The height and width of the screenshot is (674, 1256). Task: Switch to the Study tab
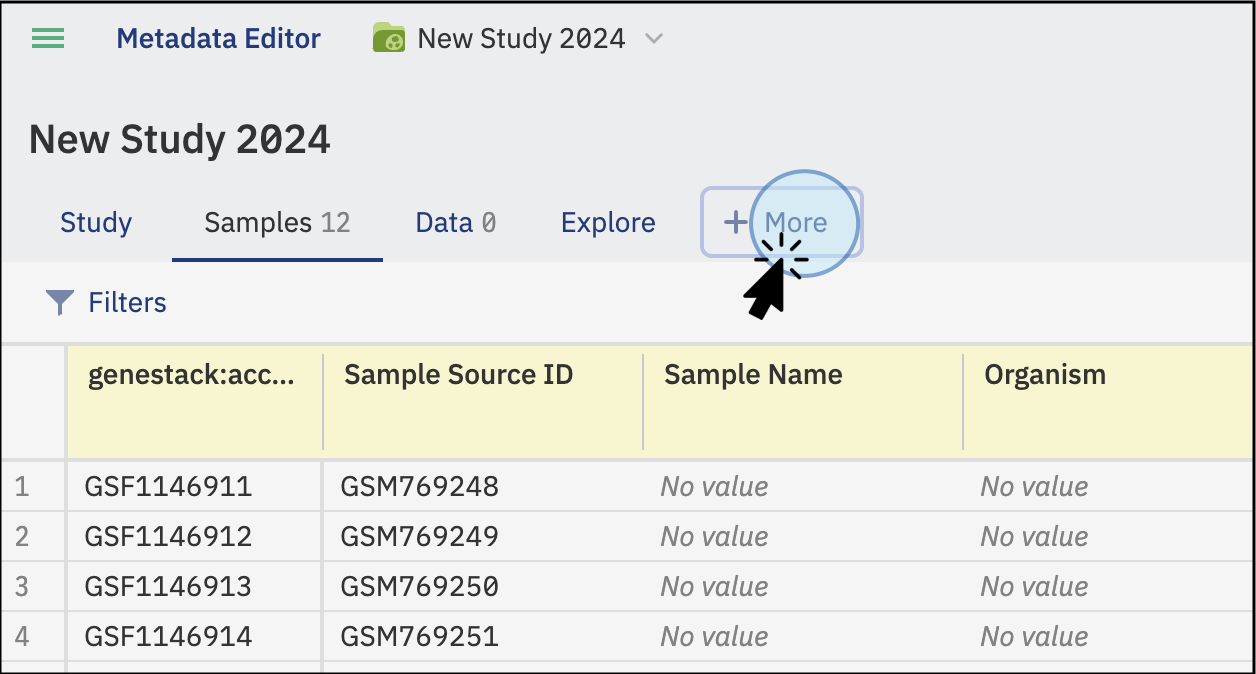96,222
